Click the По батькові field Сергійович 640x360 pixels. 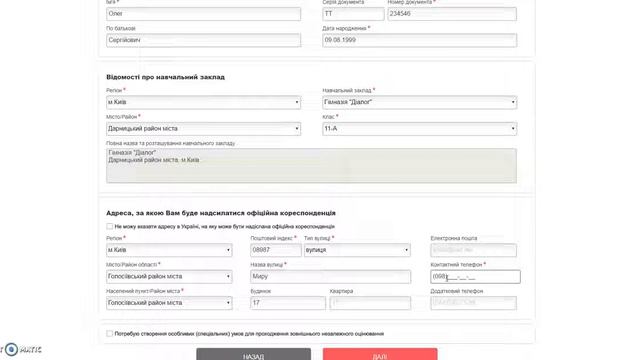point(203,40)
